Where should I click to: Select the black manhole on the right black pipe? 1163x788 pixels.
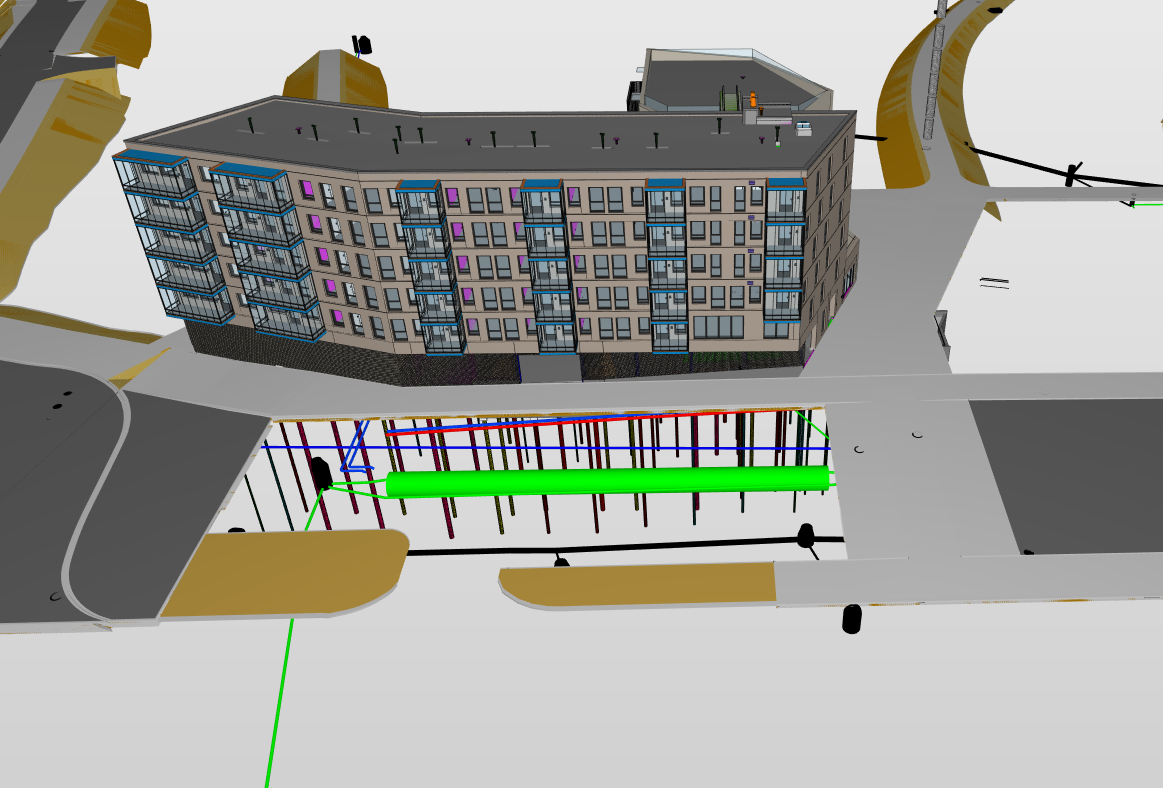pos(806,535)
